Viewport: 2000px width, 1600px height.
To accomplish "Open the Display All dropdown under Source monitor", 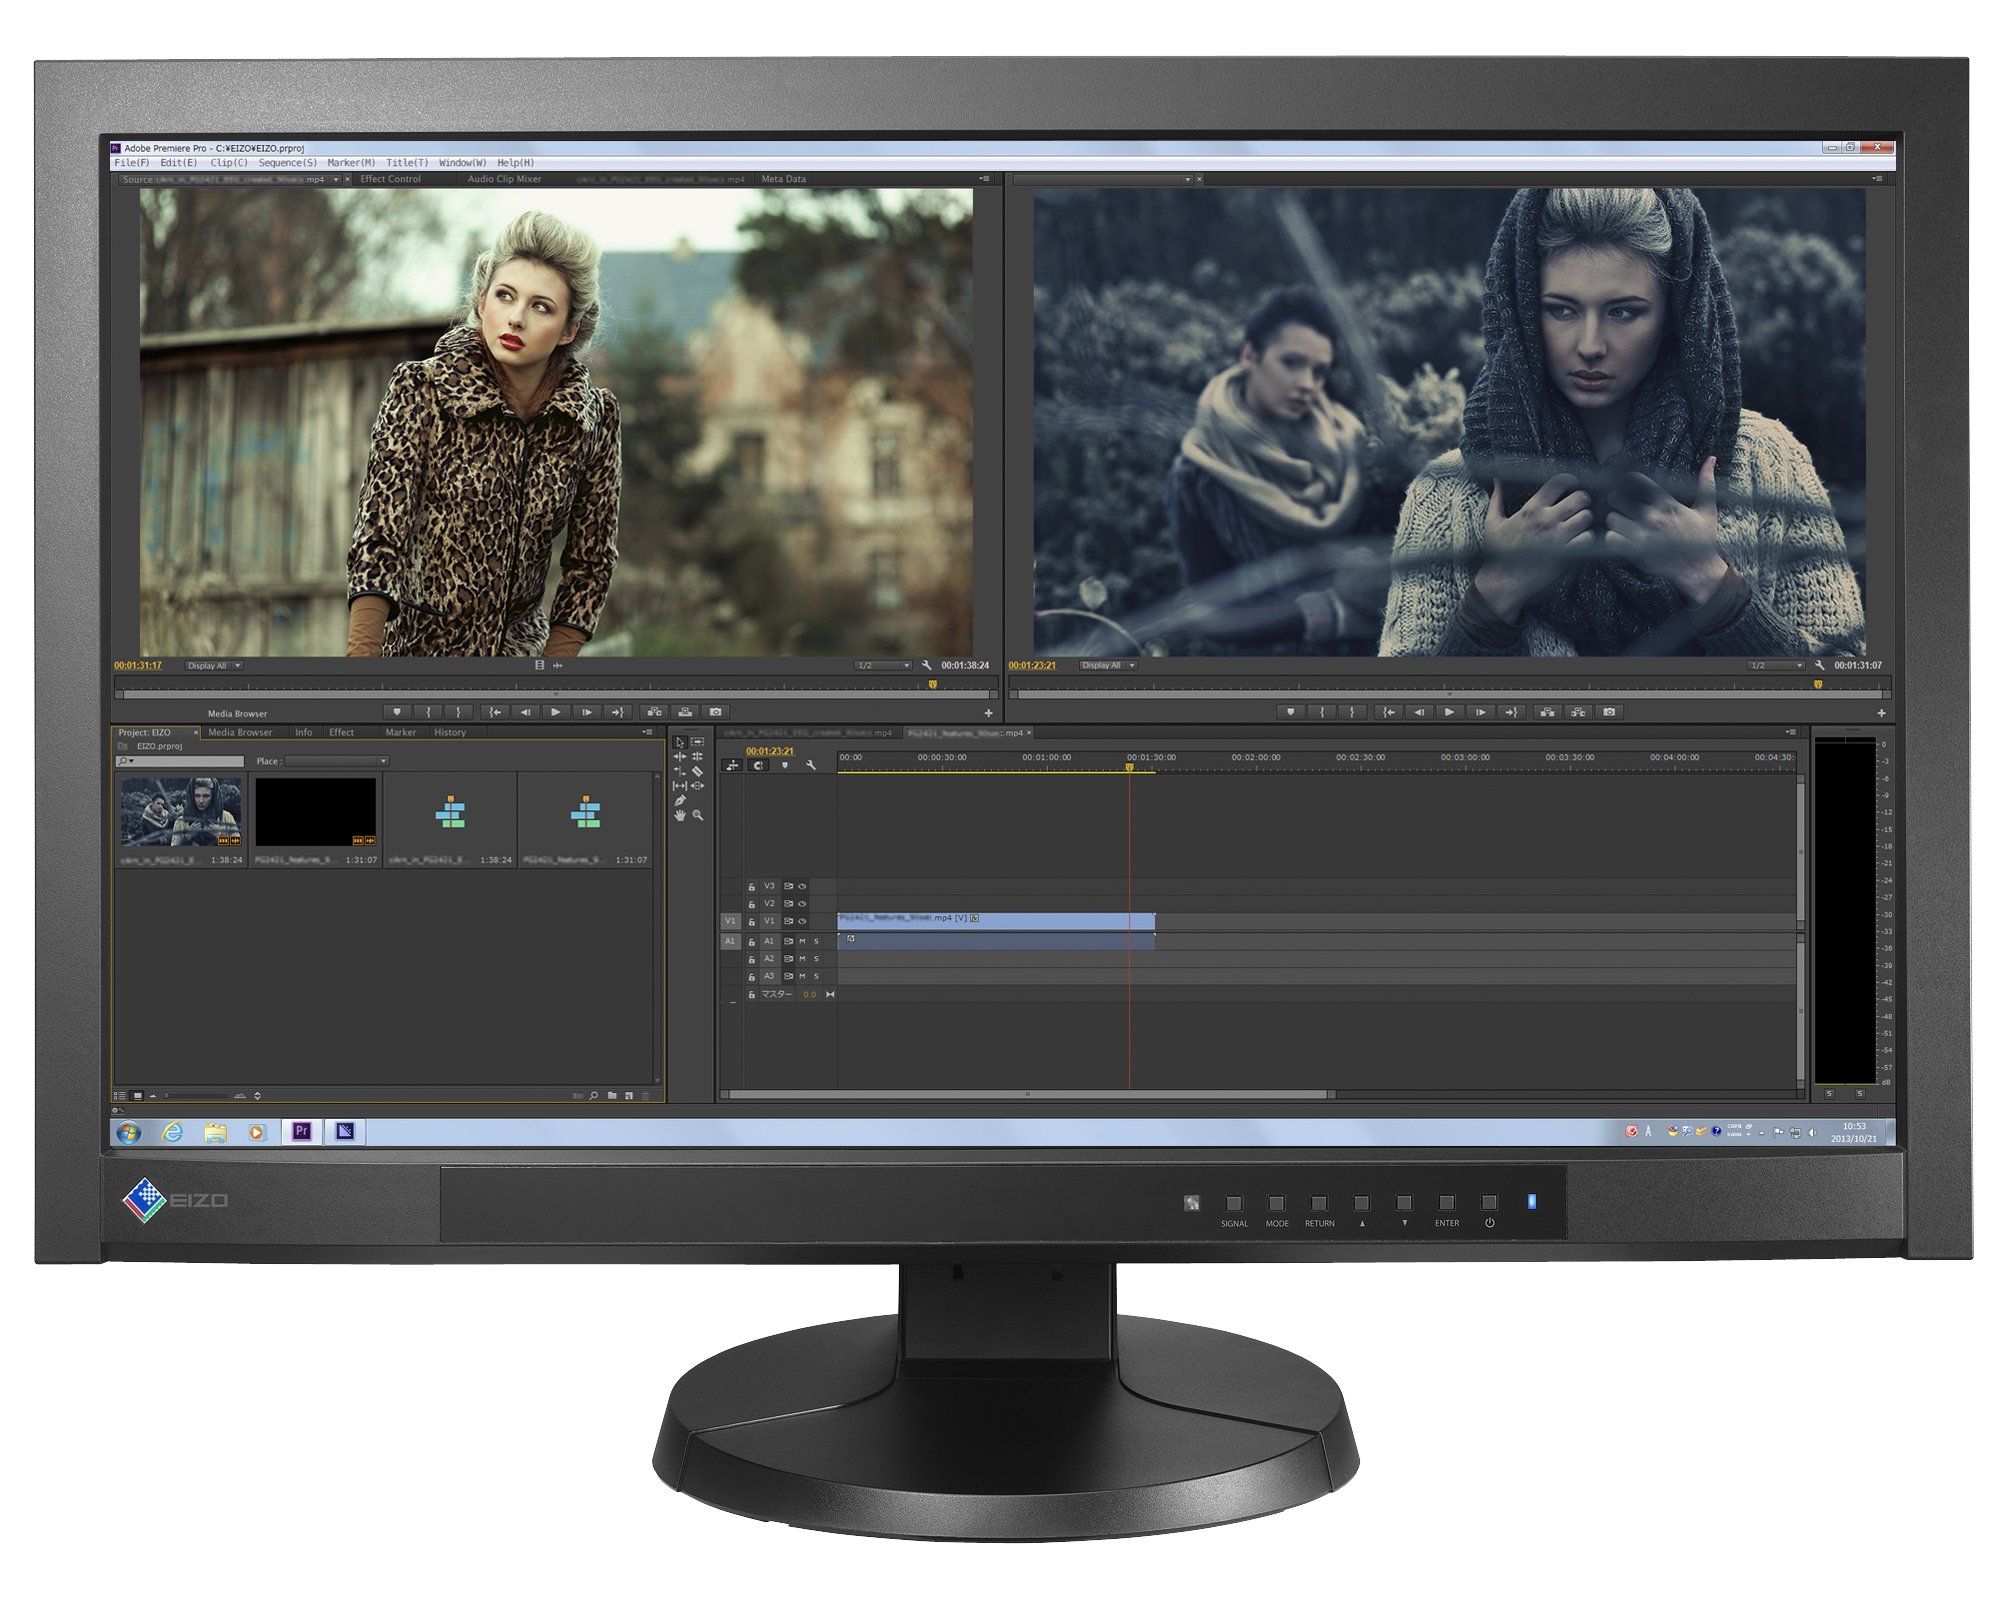I will pyautogui.click(x=215, y=665).
